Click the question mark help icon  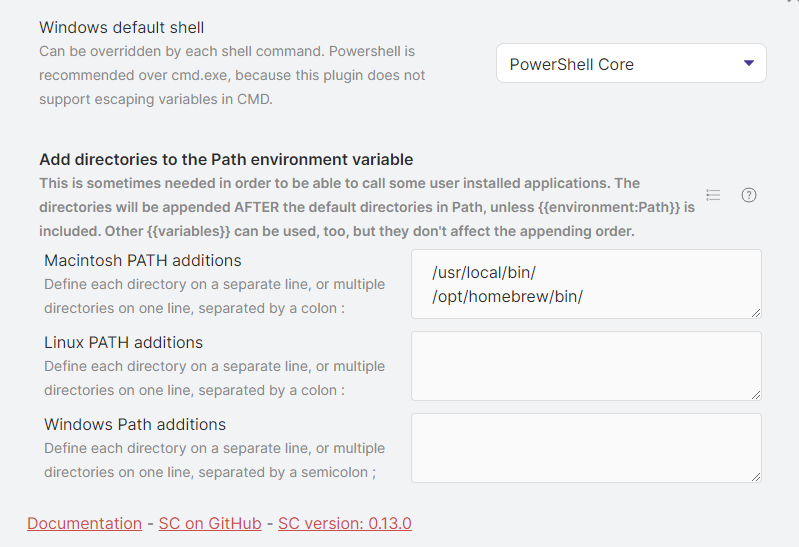[749, 195]
